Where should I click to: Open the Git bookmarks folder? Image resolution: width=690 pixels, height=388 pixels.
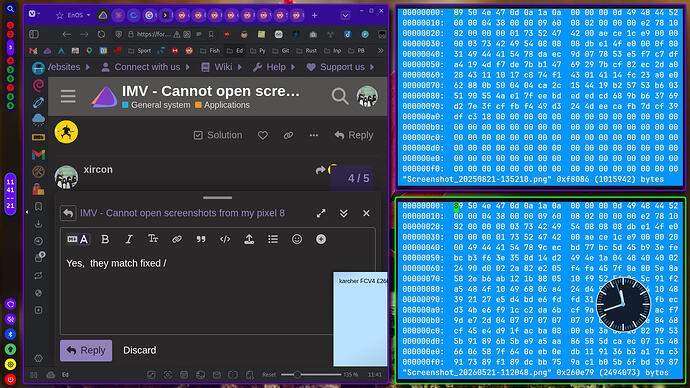pyautogui.click(x=281, y=51)
